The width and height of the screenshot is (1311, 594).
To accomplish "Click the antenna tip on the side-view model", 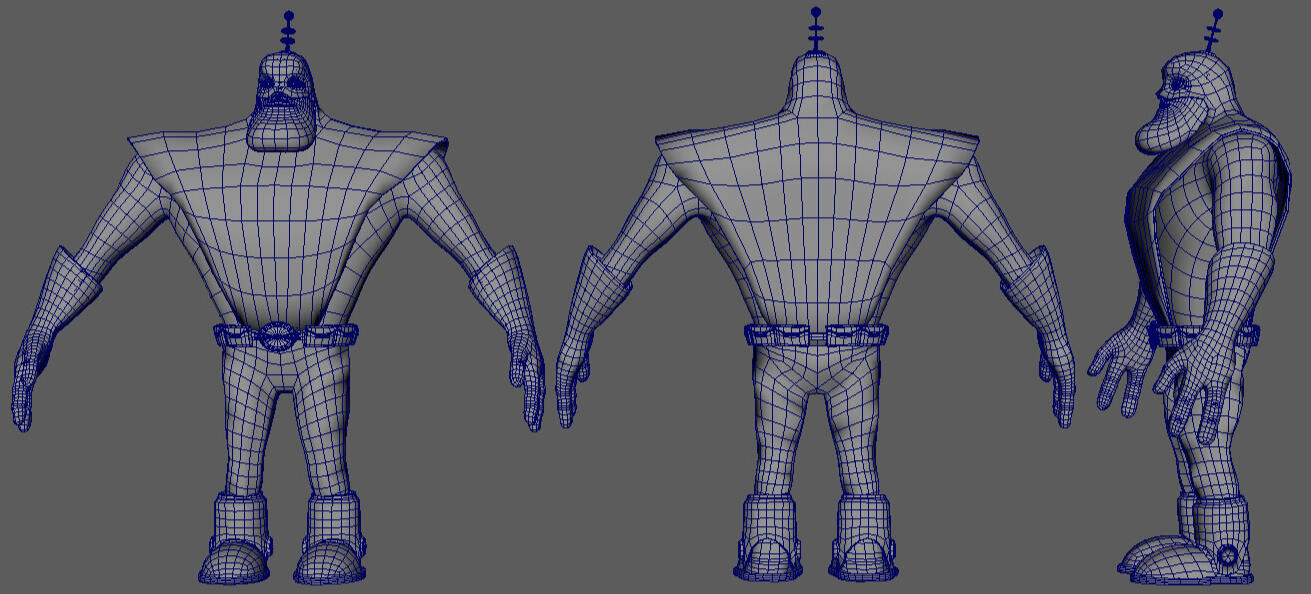I will coord(1217,14).
